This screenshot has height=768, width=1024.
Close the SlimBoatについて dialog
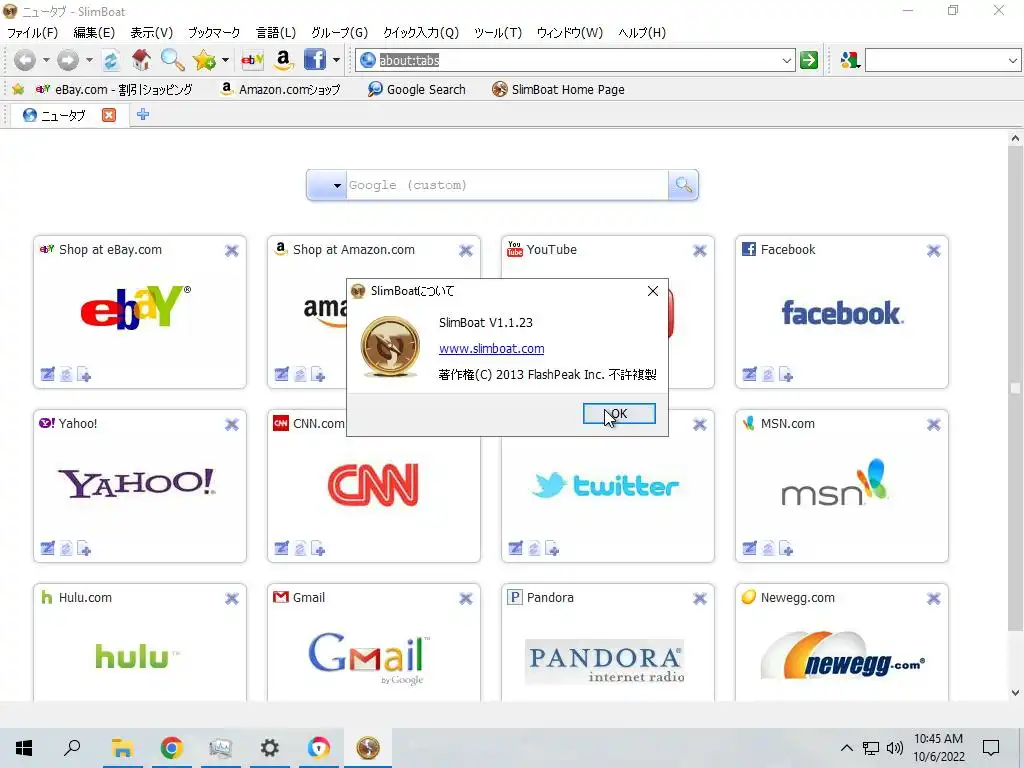652,291
